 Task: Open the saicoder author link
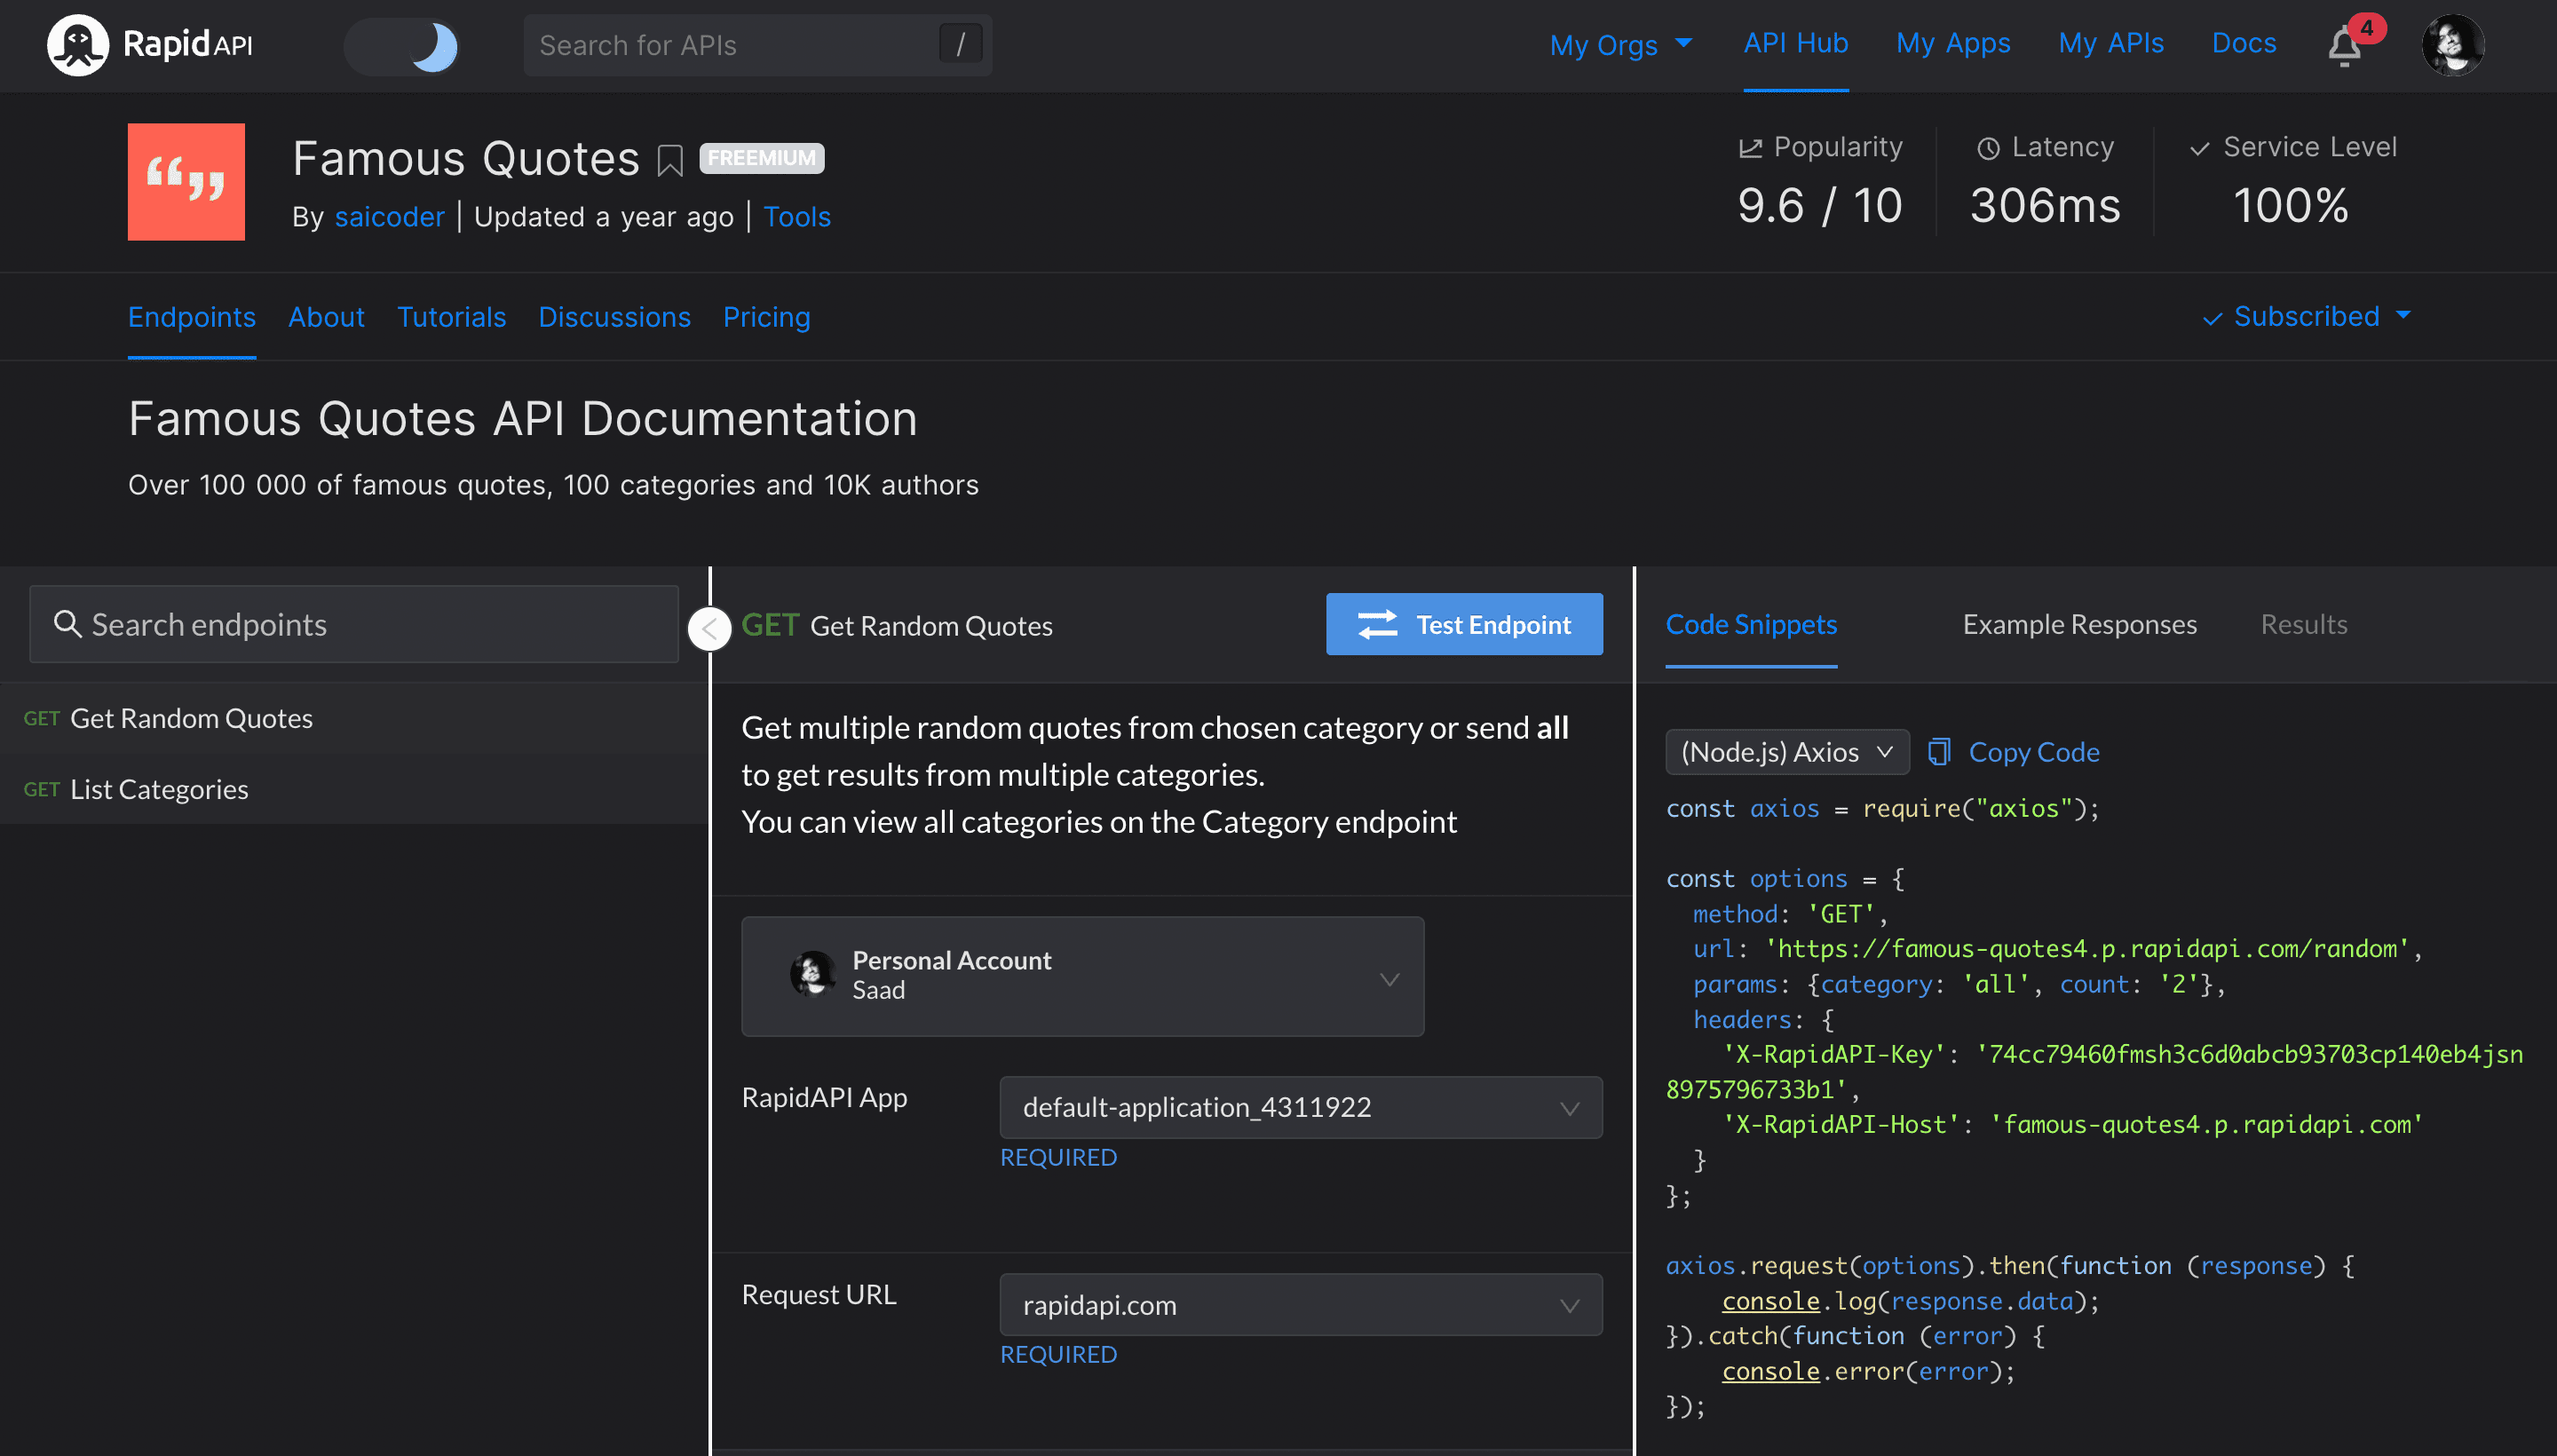[x=389, y=217]
